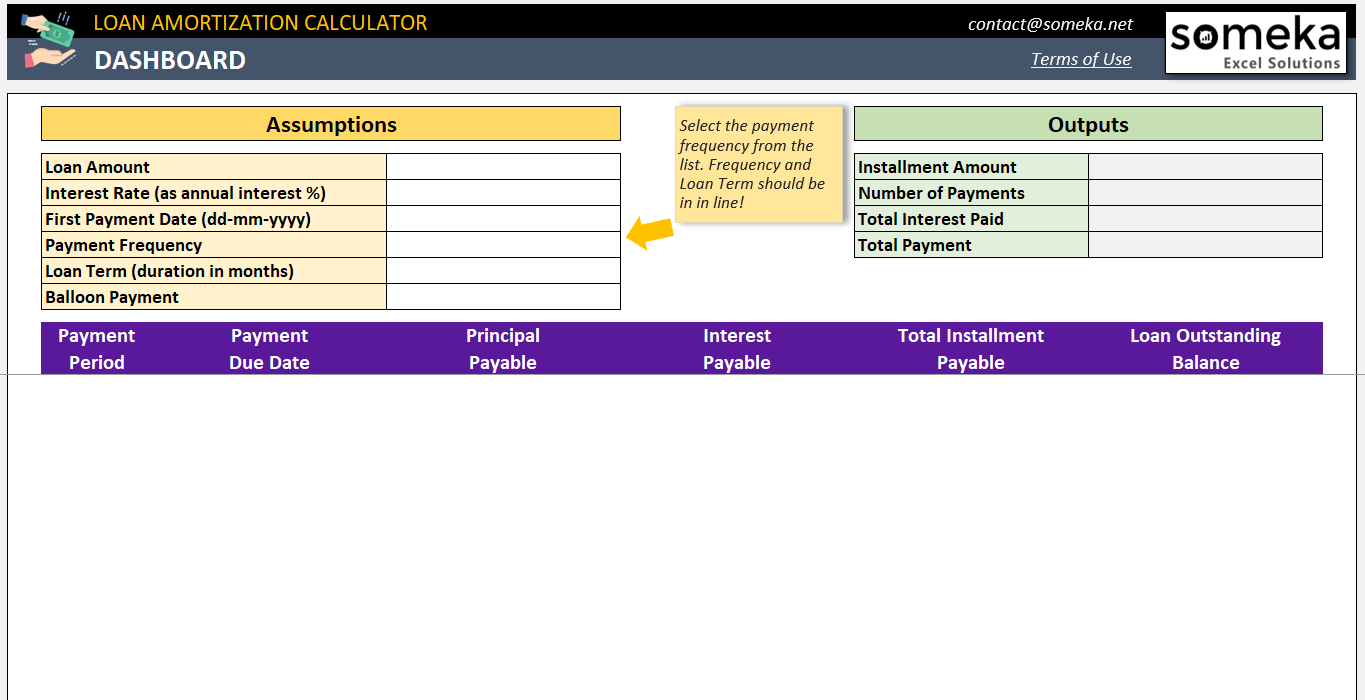This screenshot has width=1365, height=700.
Task: Click the 'Installment Amount' label
Action: [x=937, y=167]
